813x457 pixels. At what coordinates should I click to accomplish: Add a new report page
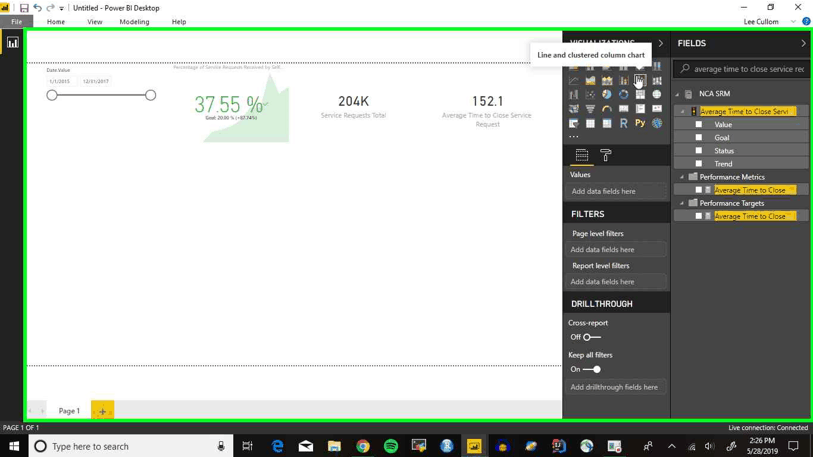(102, 411)
